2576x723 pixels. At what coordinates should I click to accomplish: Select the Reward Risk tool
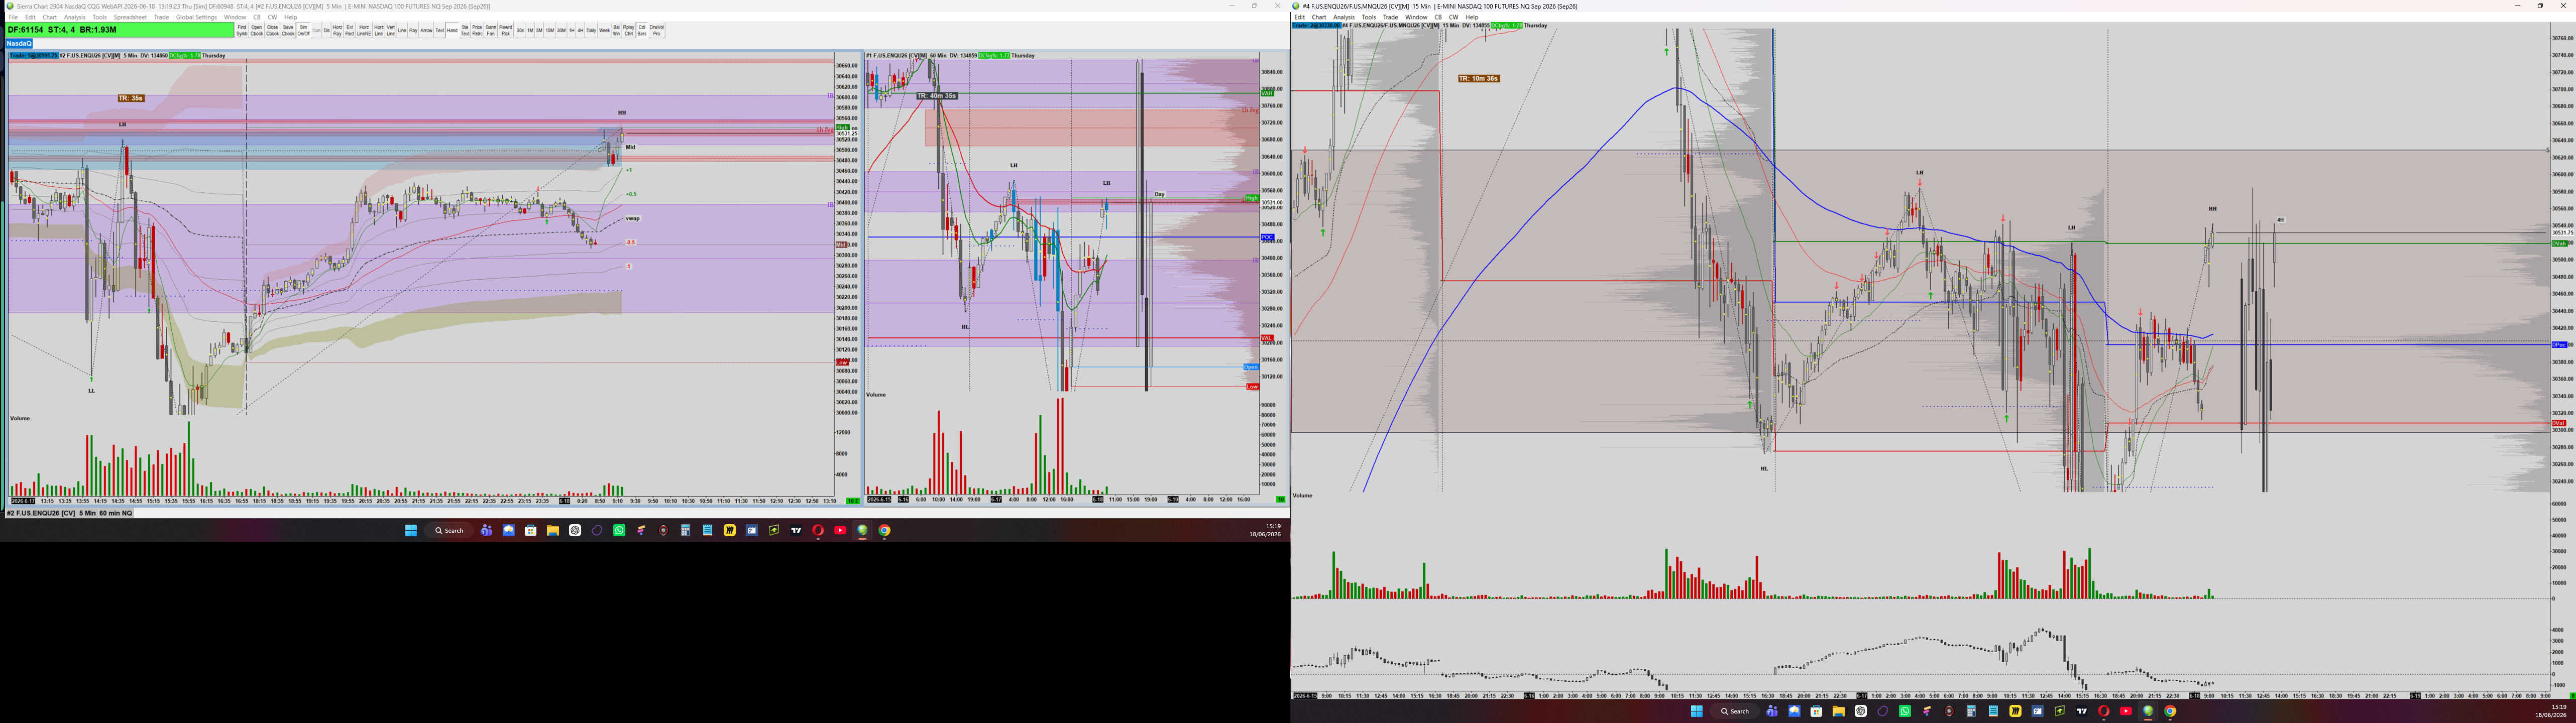coord(506,31)
